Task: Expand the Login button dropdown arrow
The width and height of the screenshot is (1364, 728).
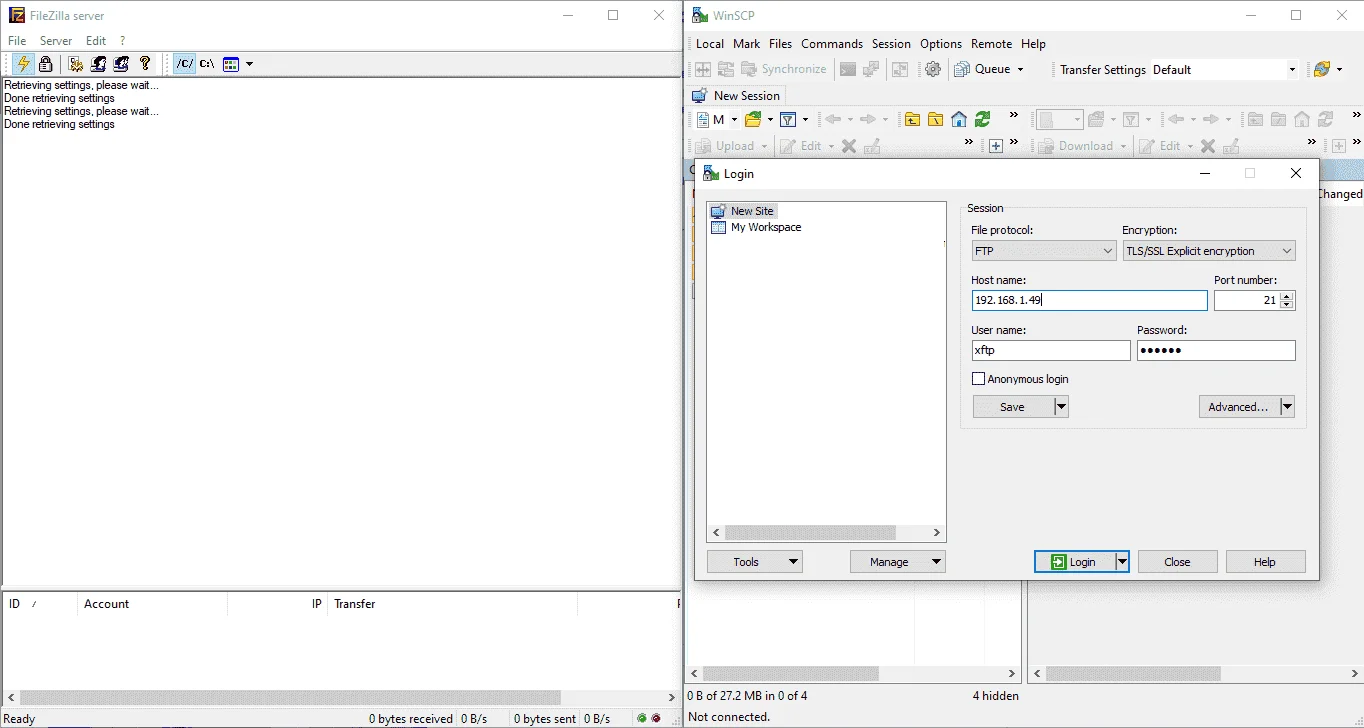Action: [x=1122, y=562]
